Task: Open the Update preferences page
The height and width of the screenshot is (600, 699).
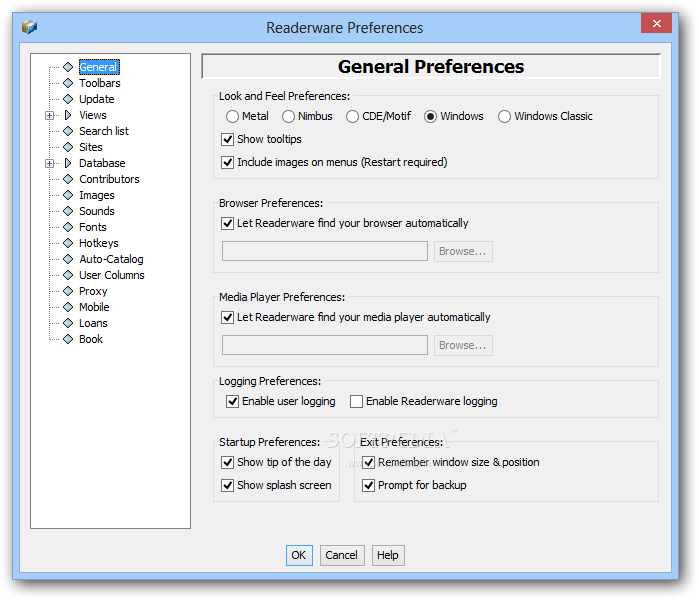Action: tap(97, 99)
